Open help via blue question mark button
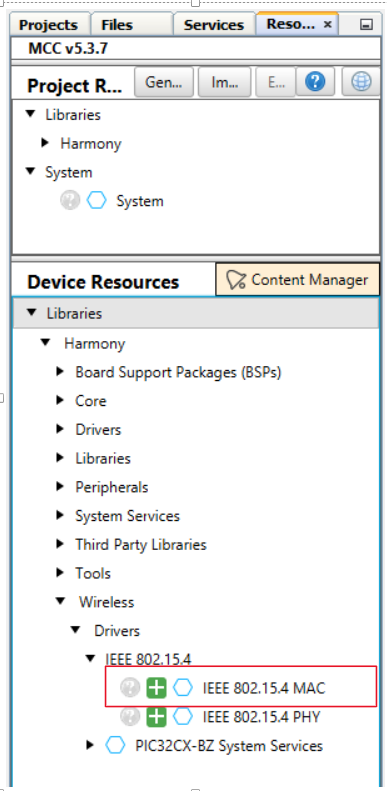The image size is (387, 791). [x=315, y=82]
